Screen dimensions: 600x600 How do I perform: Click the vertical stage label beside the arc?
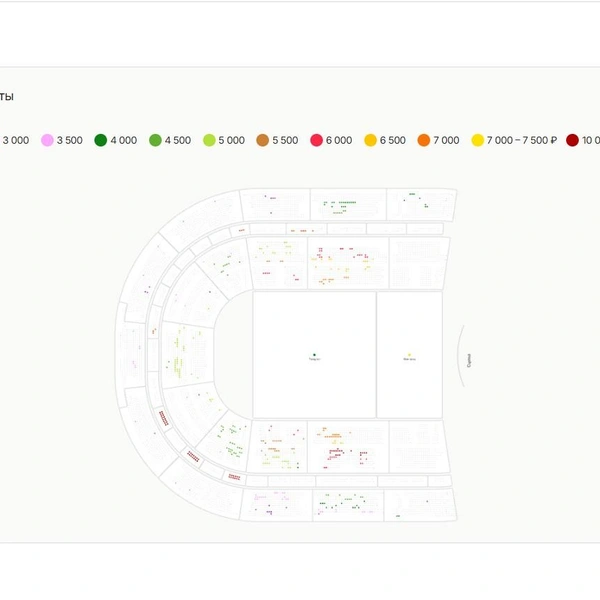coord(470,358)
